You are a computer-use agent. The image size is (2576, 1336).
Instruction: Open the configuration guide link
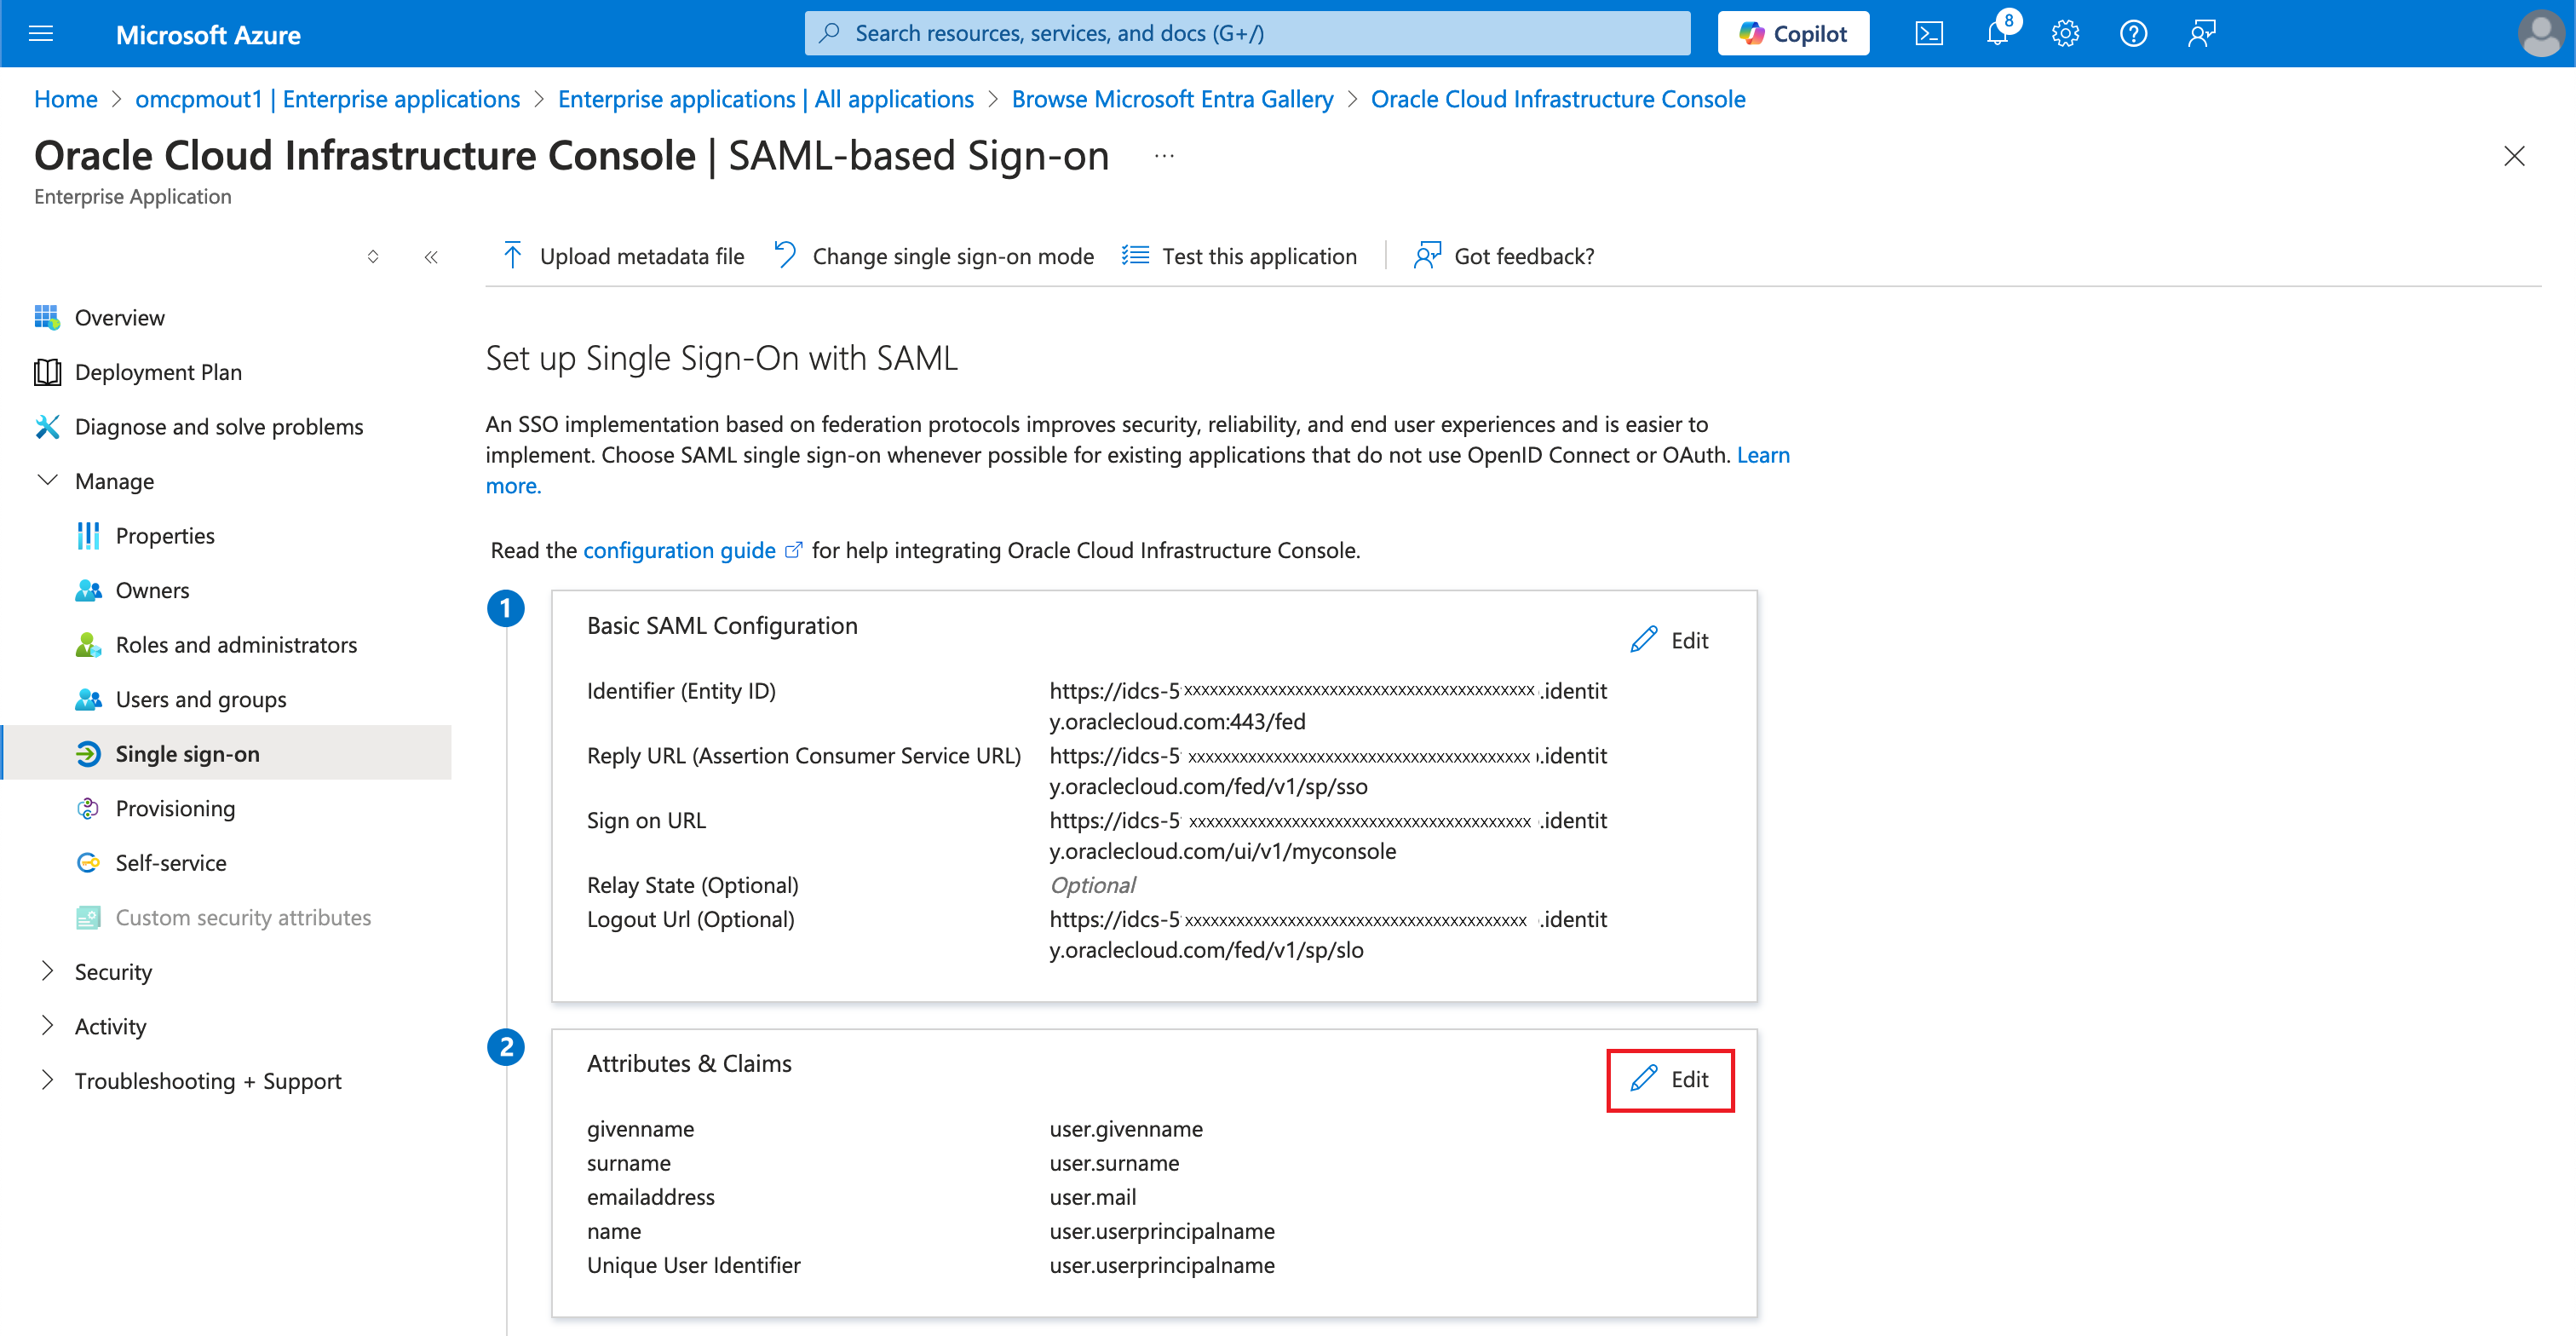coord(679,550)
